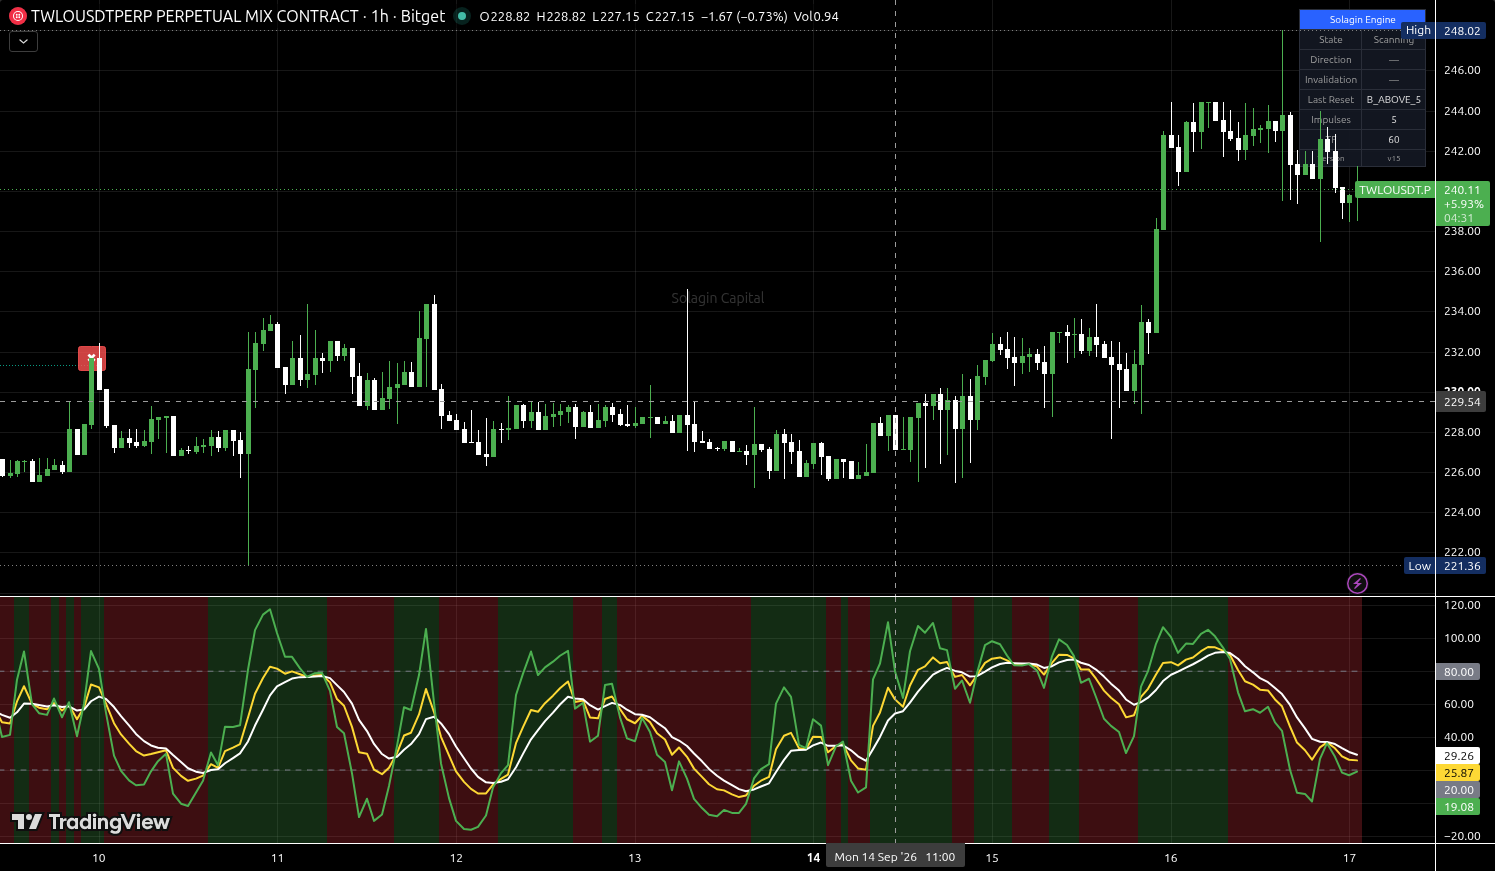
Task: Click the TWLOUSDTPERP symbol title
Action: (195, 16)
